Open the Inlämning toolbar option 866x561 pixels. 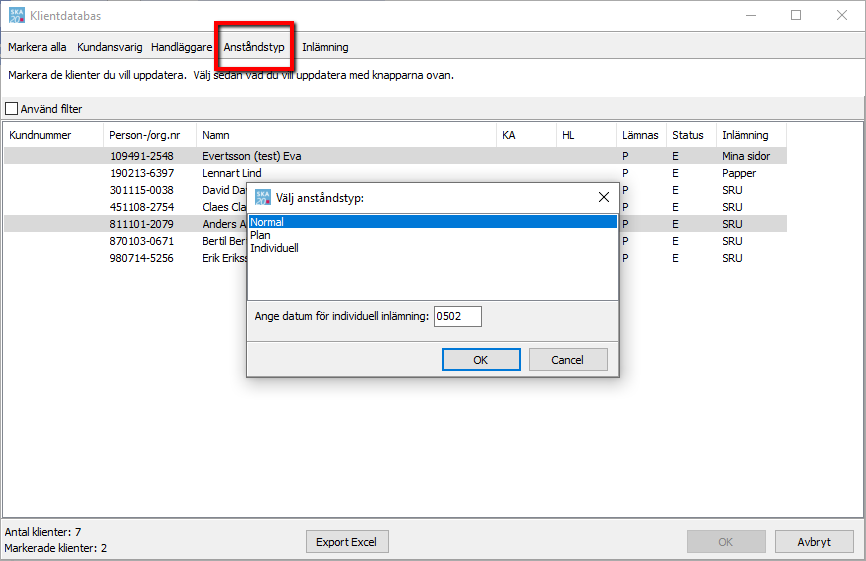[325, 47]
